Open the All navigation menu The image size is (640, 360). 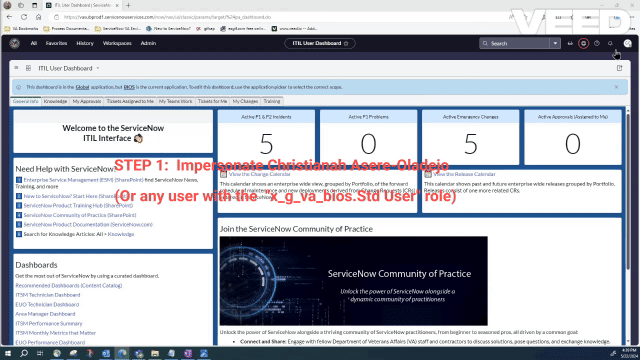[34, 43]
